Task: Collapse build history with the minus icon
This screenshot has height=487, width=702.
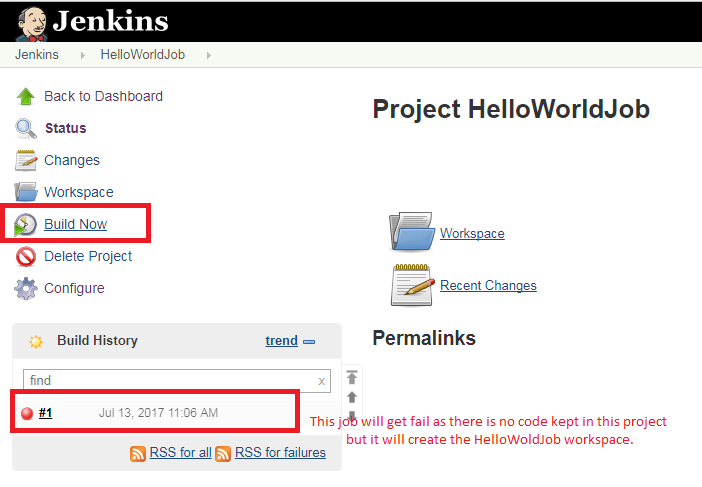Action: click(309, 342)
